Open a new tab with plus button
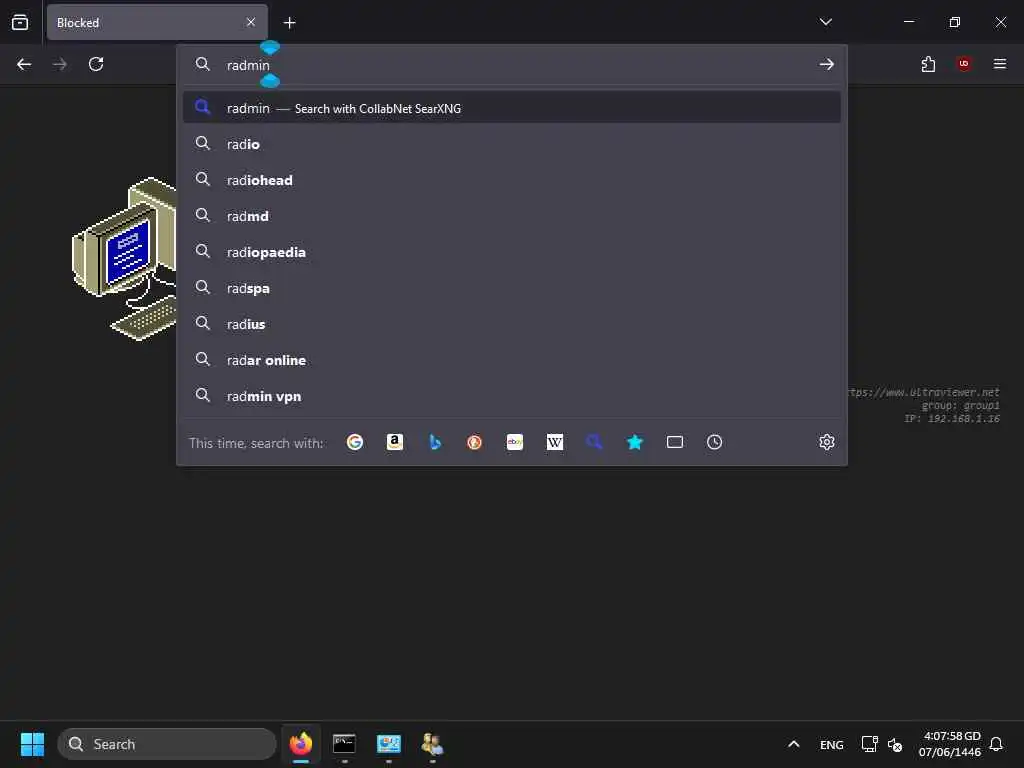 [x=289, y=23]
